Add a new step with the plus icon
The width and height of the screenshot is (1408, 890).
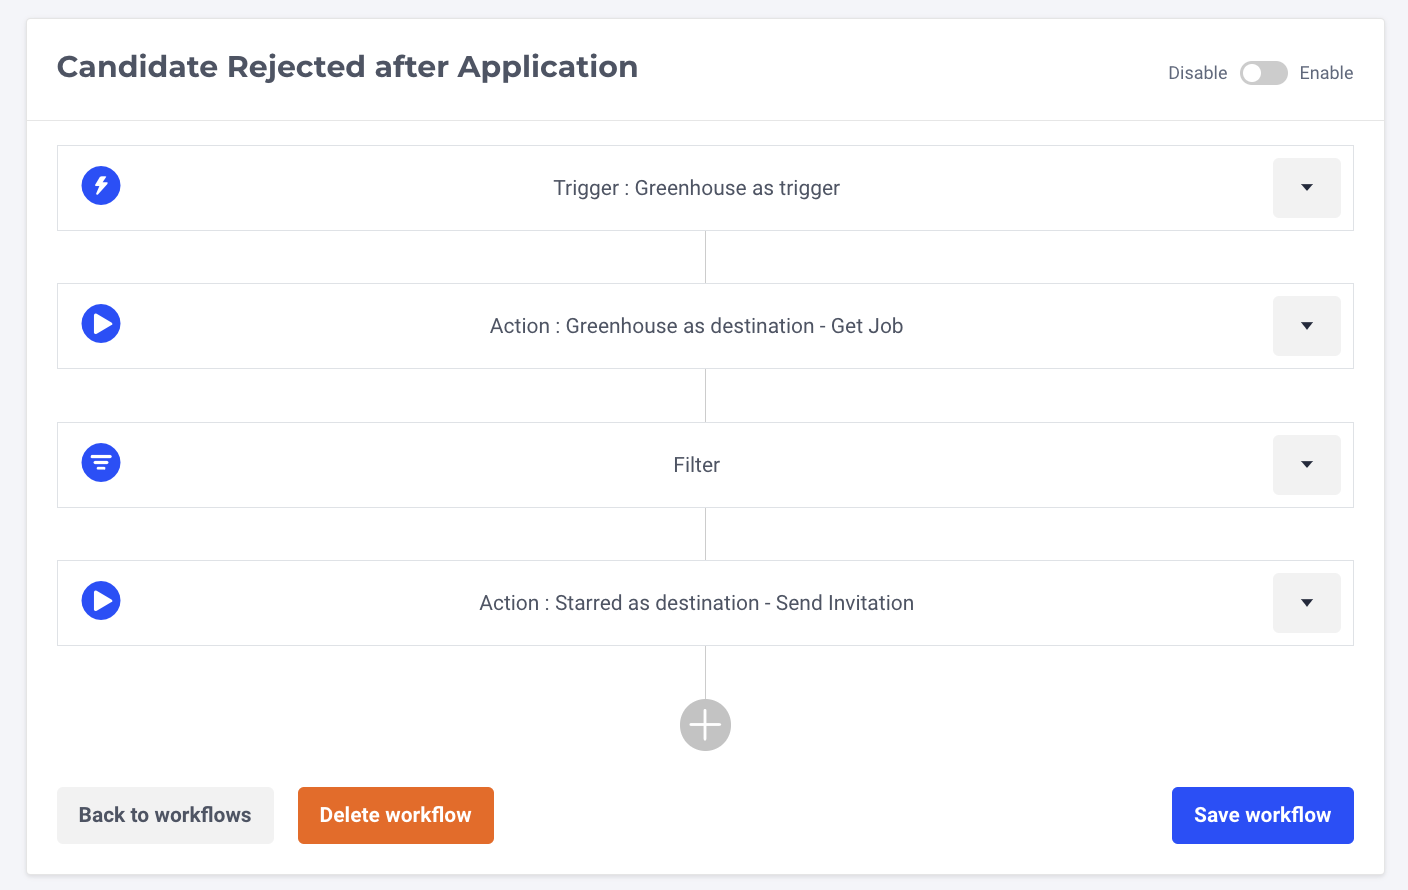705,725
